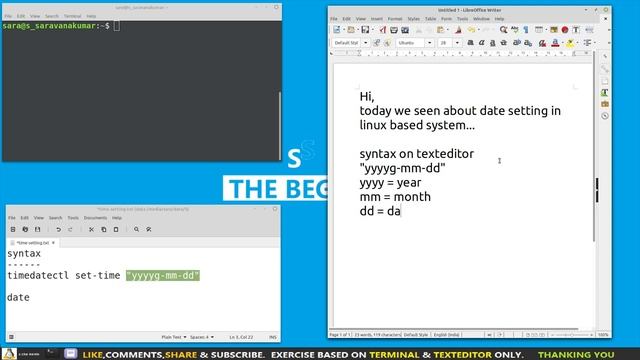Click the Linux Mint menu button on taskbar
Image resolution: width=640 pixels, height=360 pixels.
9,354
